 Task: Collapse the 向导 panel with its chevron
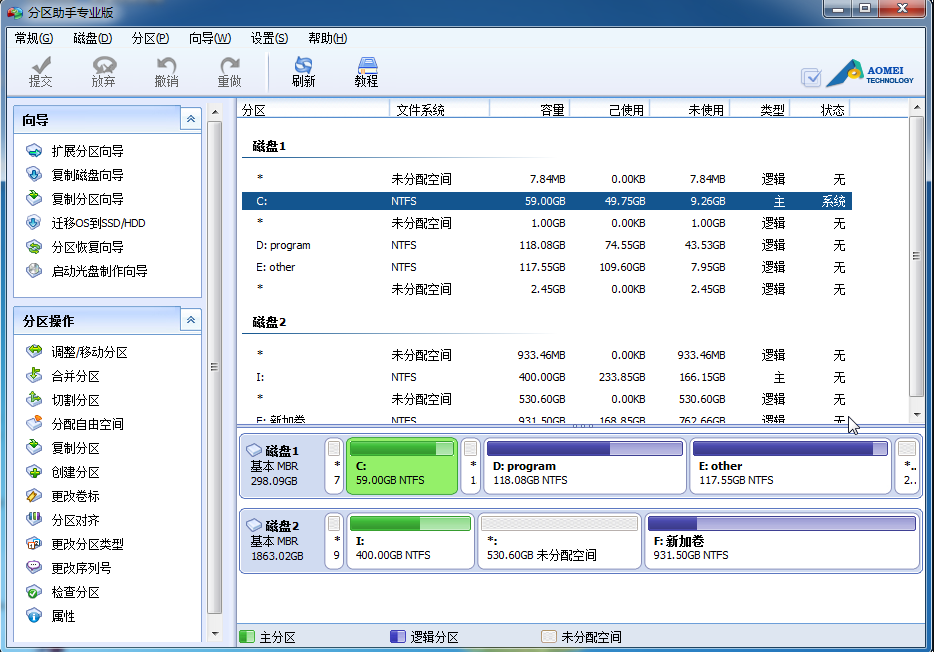pyautogui.click(x=190, y=119)
